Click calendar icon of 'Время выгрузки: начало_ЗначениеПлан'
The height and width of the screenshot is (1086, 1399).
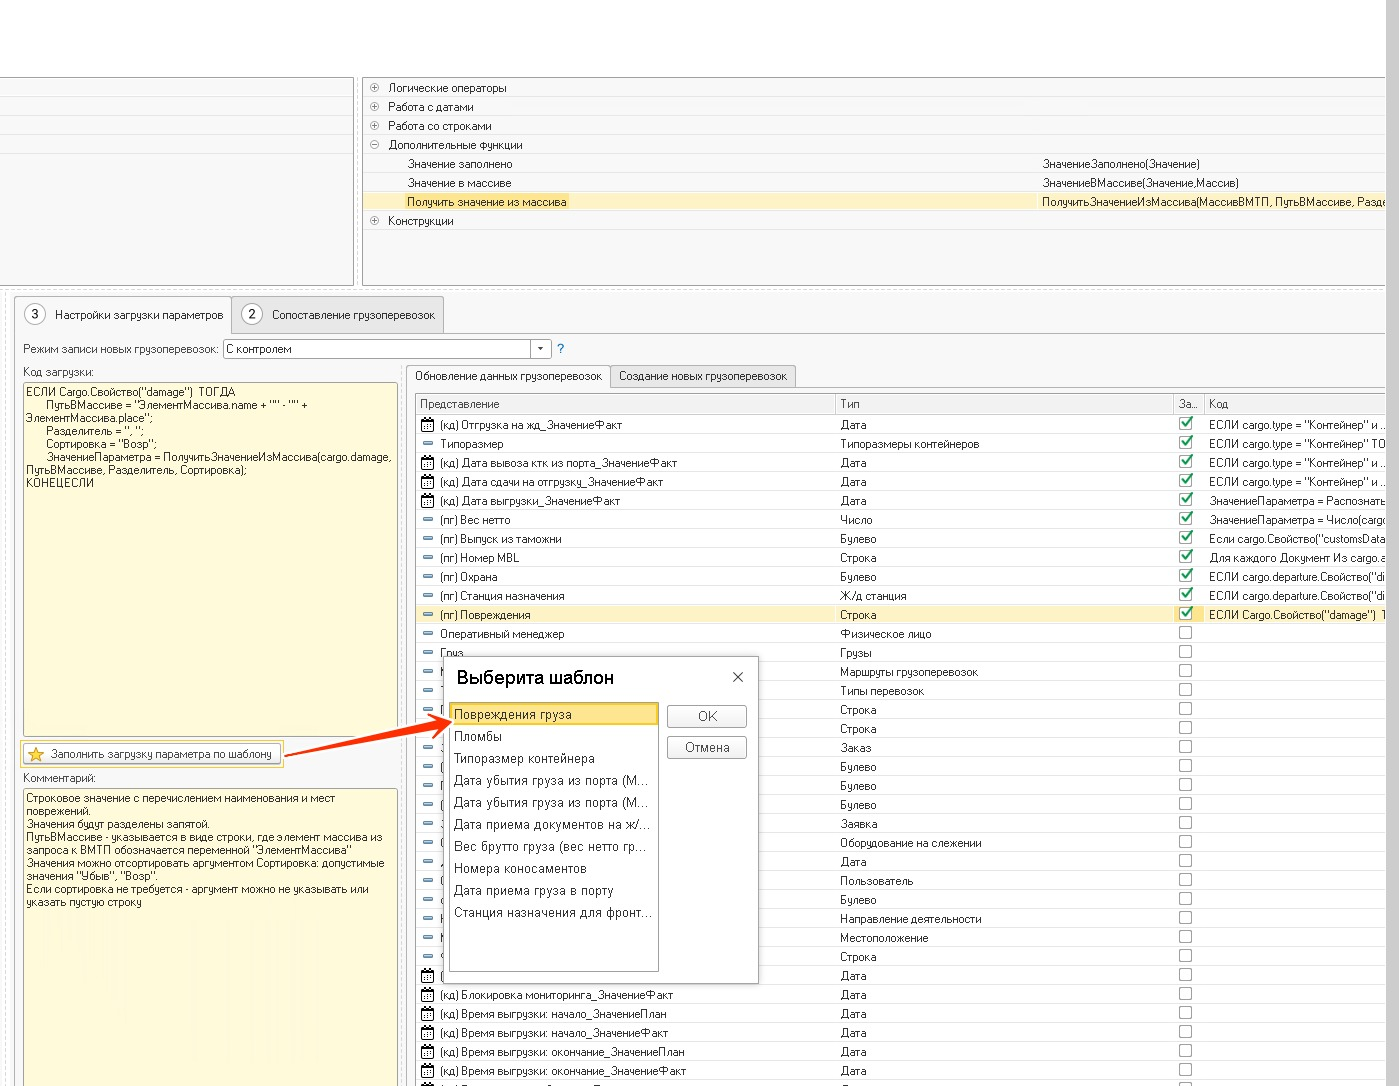pyautogui.click(x=428, y=1014)
